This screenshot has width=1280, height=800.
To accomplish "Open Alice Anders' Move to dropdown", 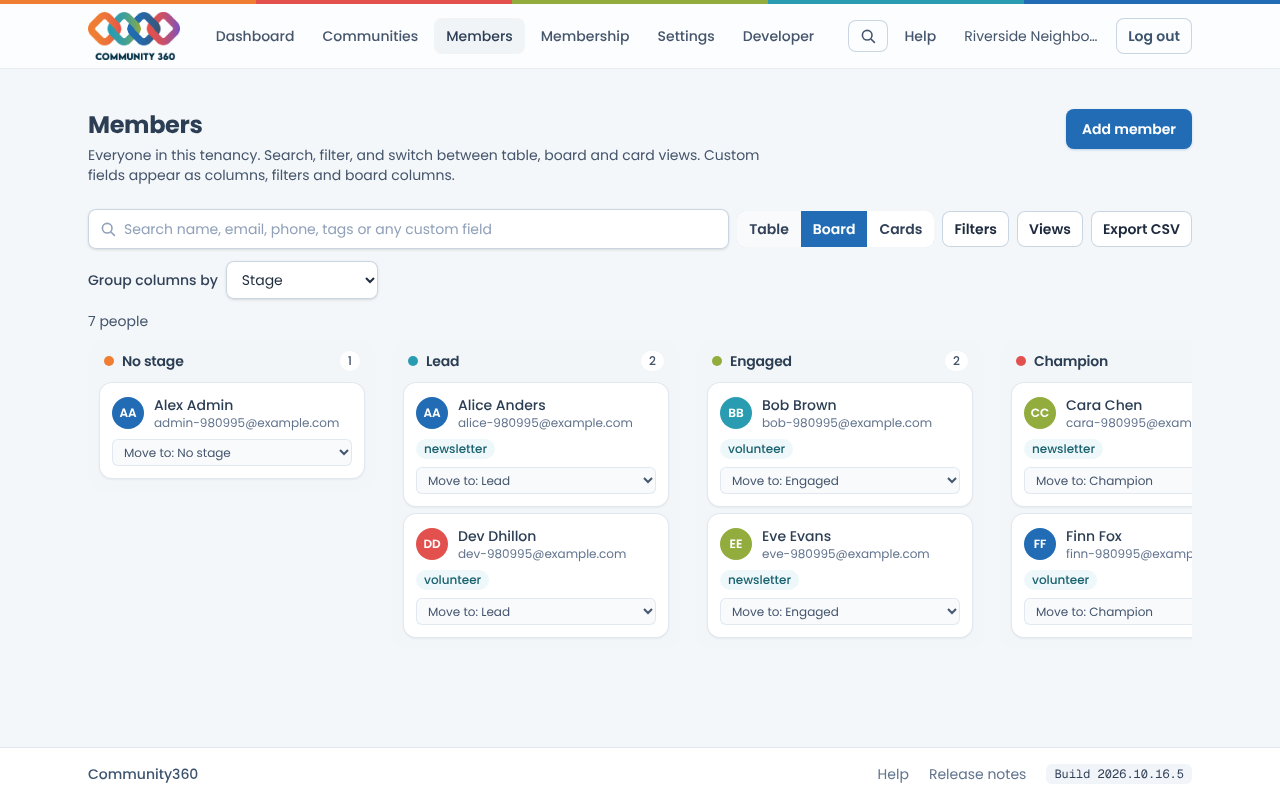I will tap(536, 481).
